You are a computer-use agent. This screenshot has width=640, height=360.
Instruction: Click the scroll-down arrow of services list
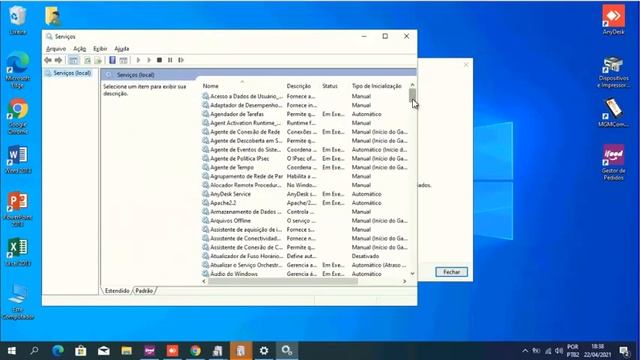pos(412,273)
